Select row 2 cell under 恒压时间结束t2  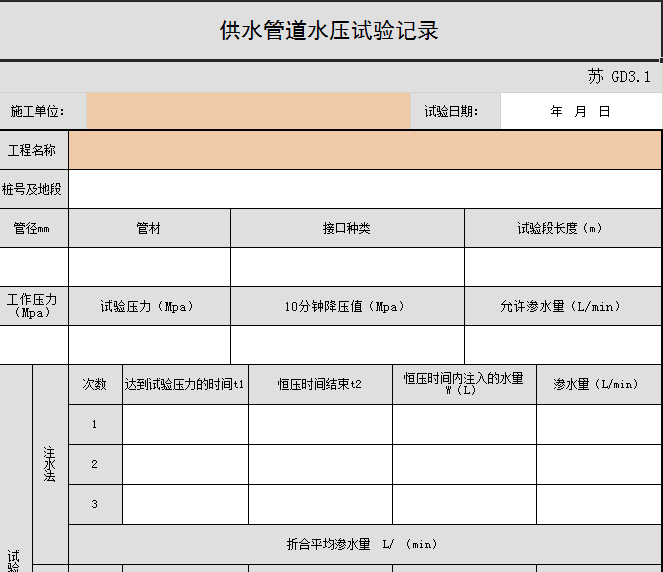pyautogui.click(x=320, y=464)
